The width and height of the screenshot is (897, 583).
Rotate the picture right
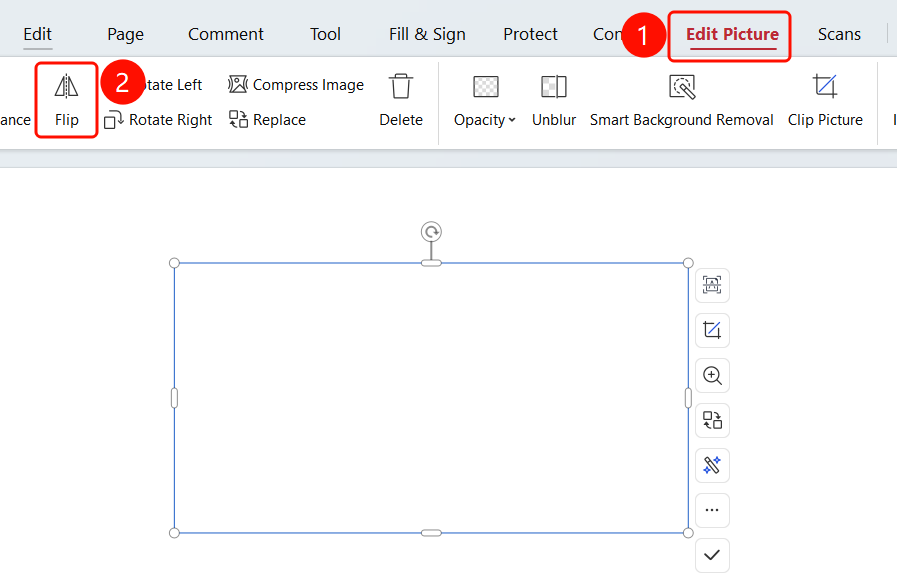tap(158, 120)
